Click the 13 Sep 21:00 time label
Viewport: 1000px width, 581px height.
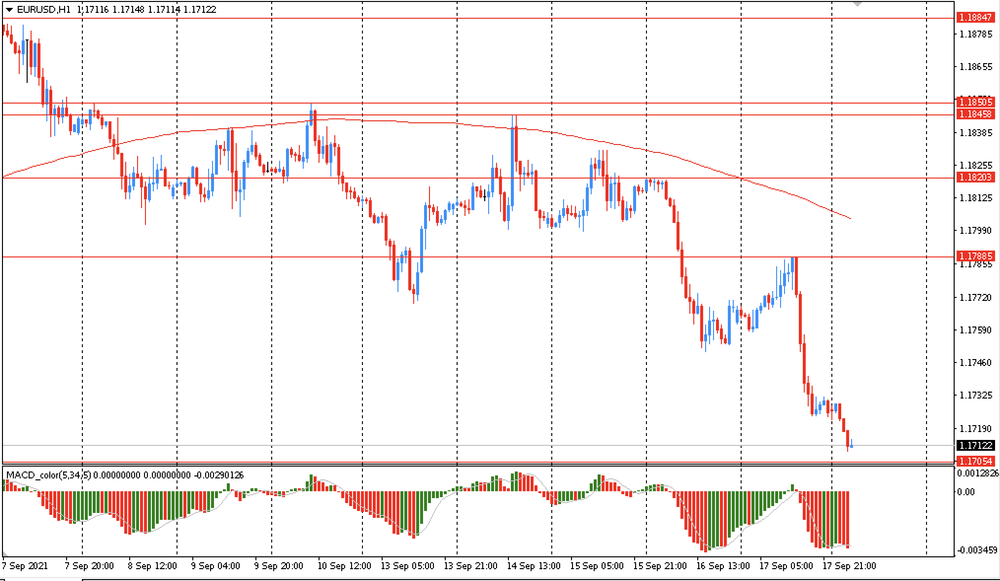click(x=471, y=566)
